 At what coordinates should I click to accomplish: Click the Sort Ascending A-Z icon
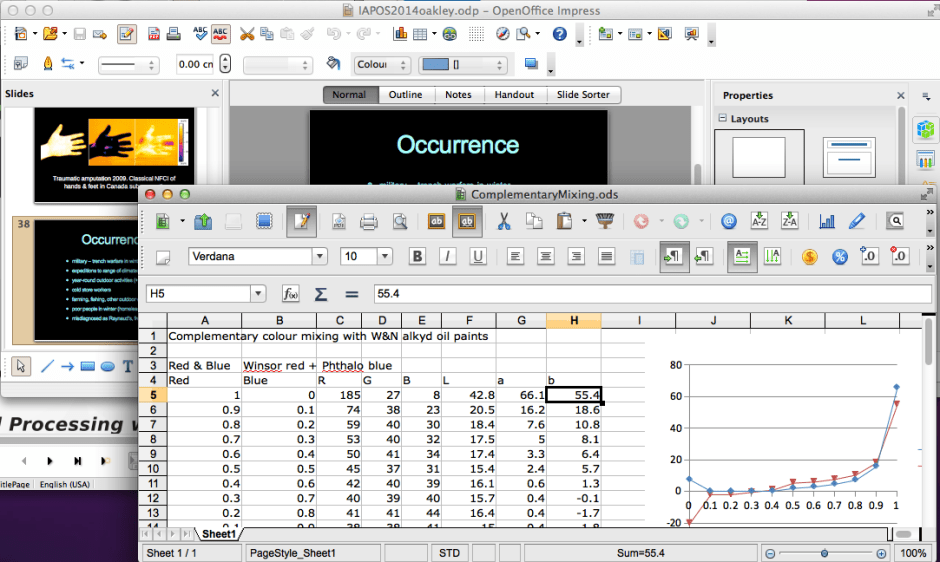[759, 222]
